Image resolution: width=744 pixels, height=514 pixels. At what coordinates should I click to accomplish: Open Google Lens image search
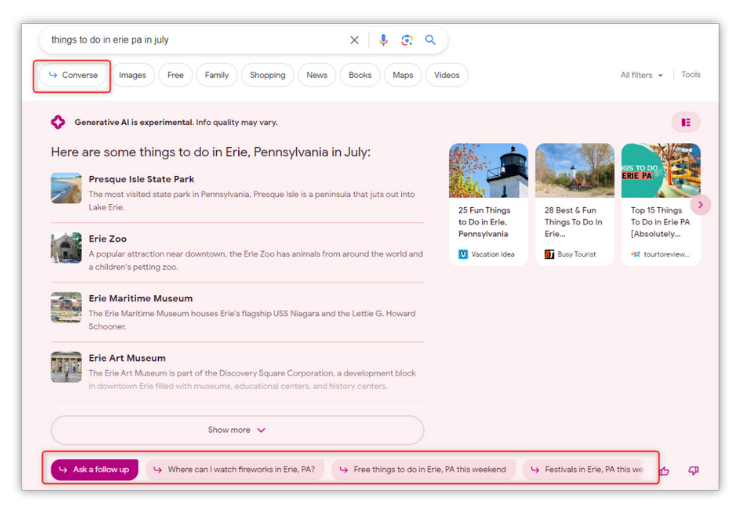pyautogui.click(x=407, y=40)
